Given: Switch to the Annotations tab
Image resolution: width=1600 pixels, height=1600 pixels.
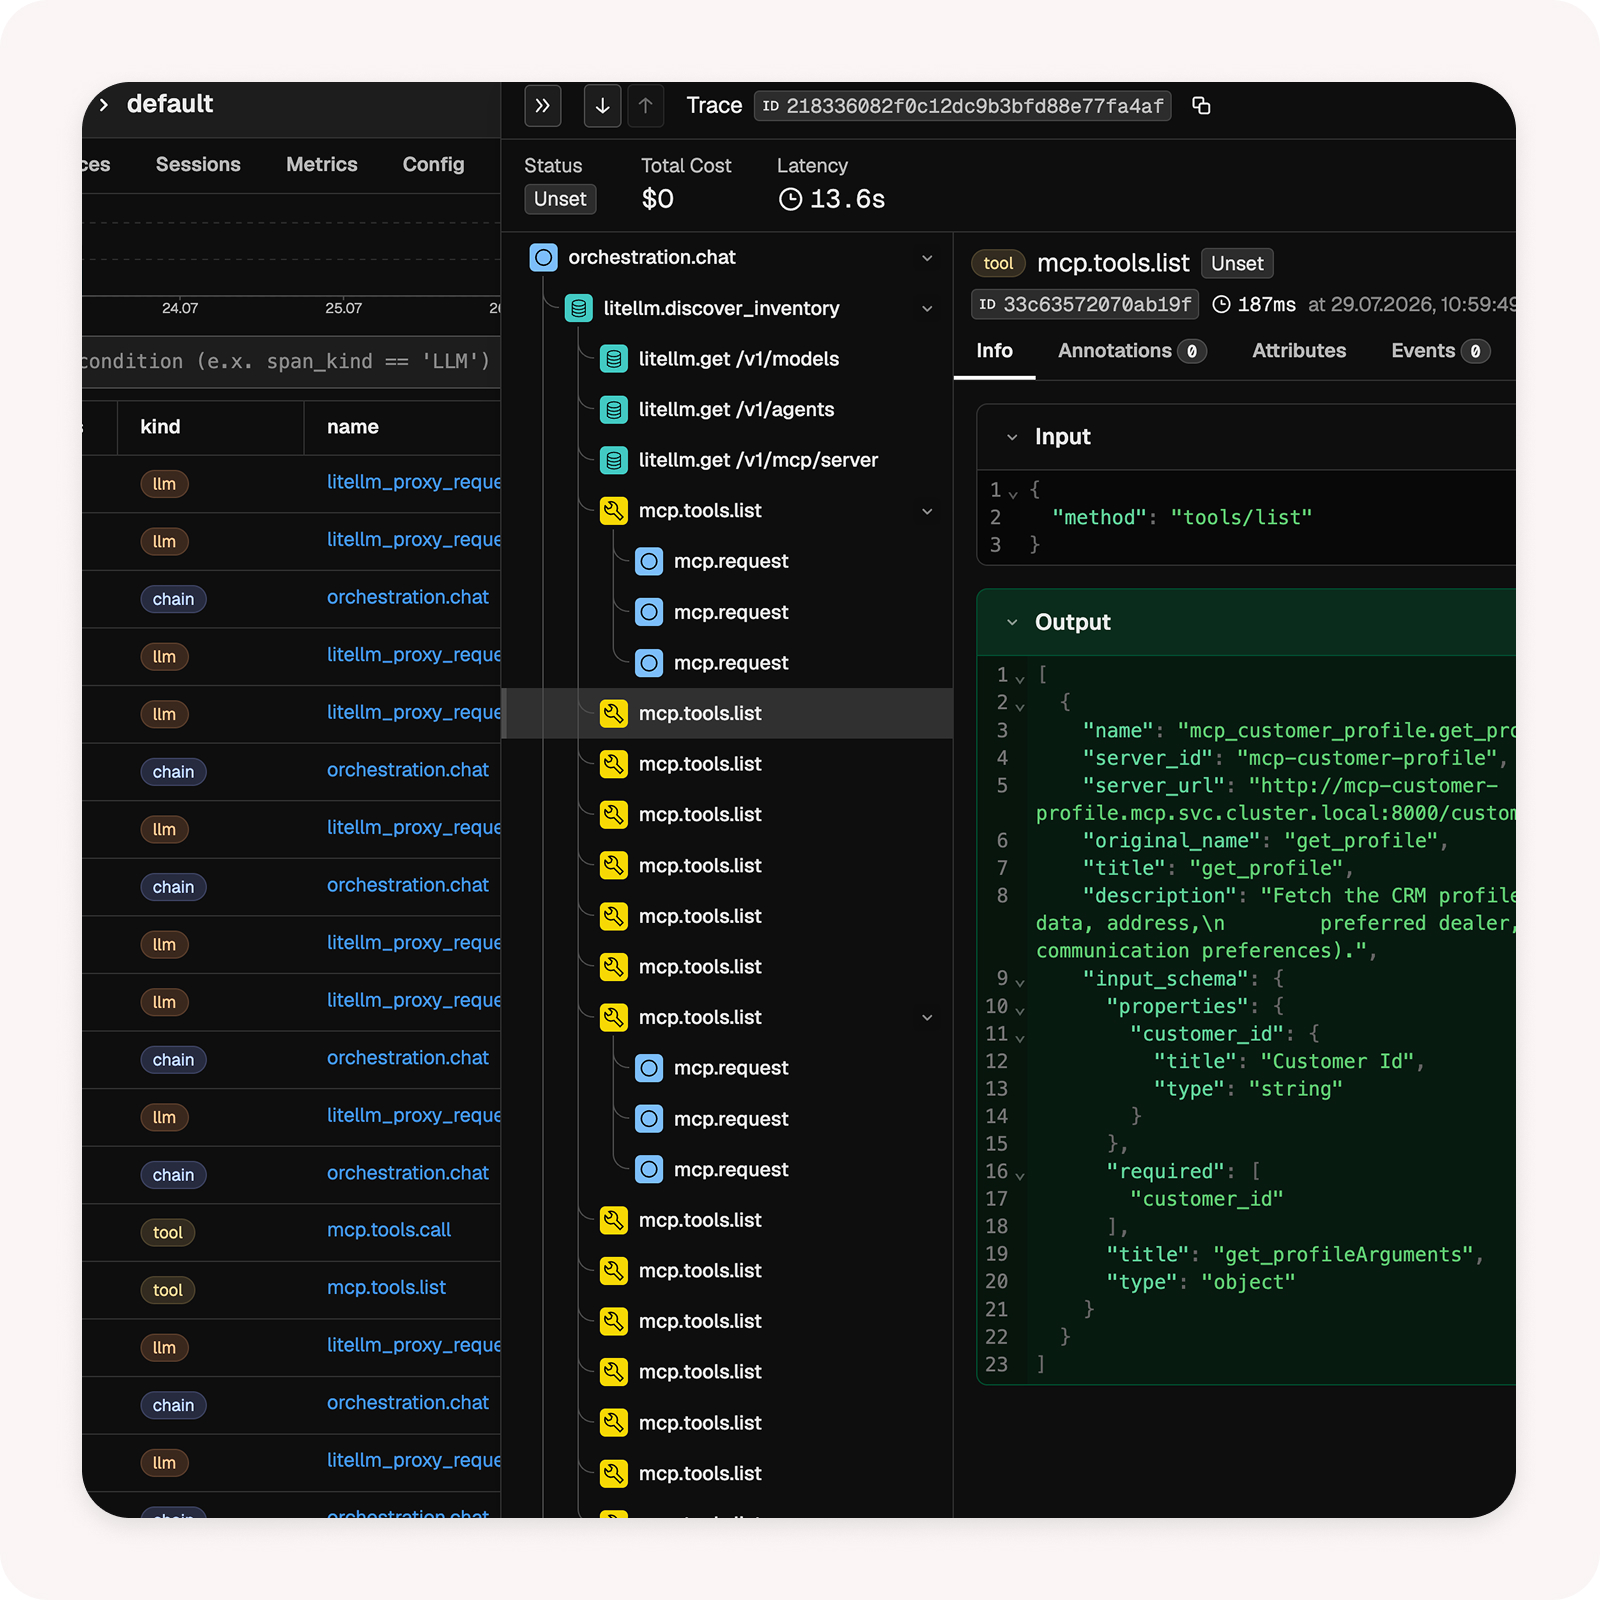Looking at the screenshot, I should tap(1132, 351).
